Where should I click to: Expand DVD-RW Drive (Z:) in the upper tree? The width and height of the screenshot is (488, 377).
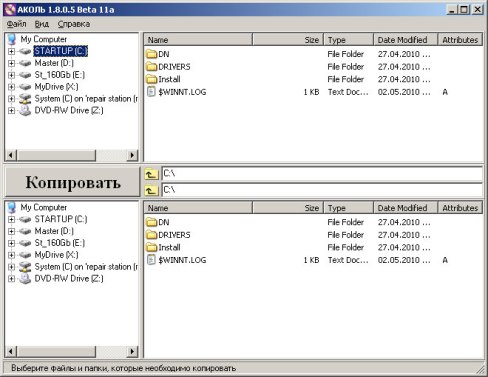pyautogui.click(x=11, y=110)
